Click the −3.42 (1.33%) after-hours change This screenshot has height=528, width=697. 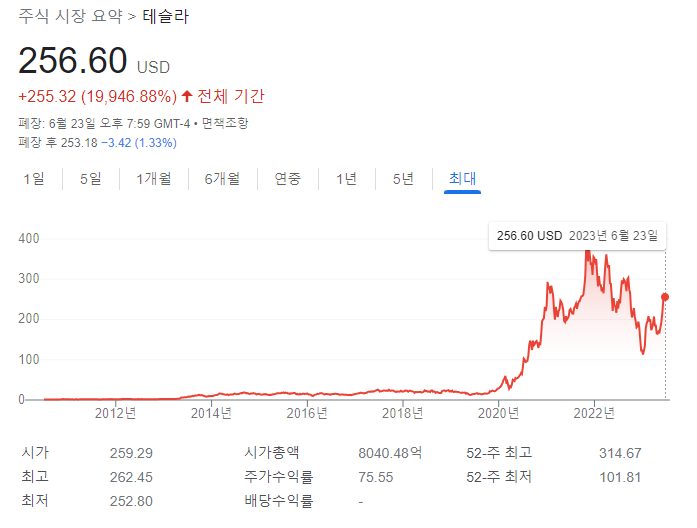pyautogui.click(x=139, y=143)
